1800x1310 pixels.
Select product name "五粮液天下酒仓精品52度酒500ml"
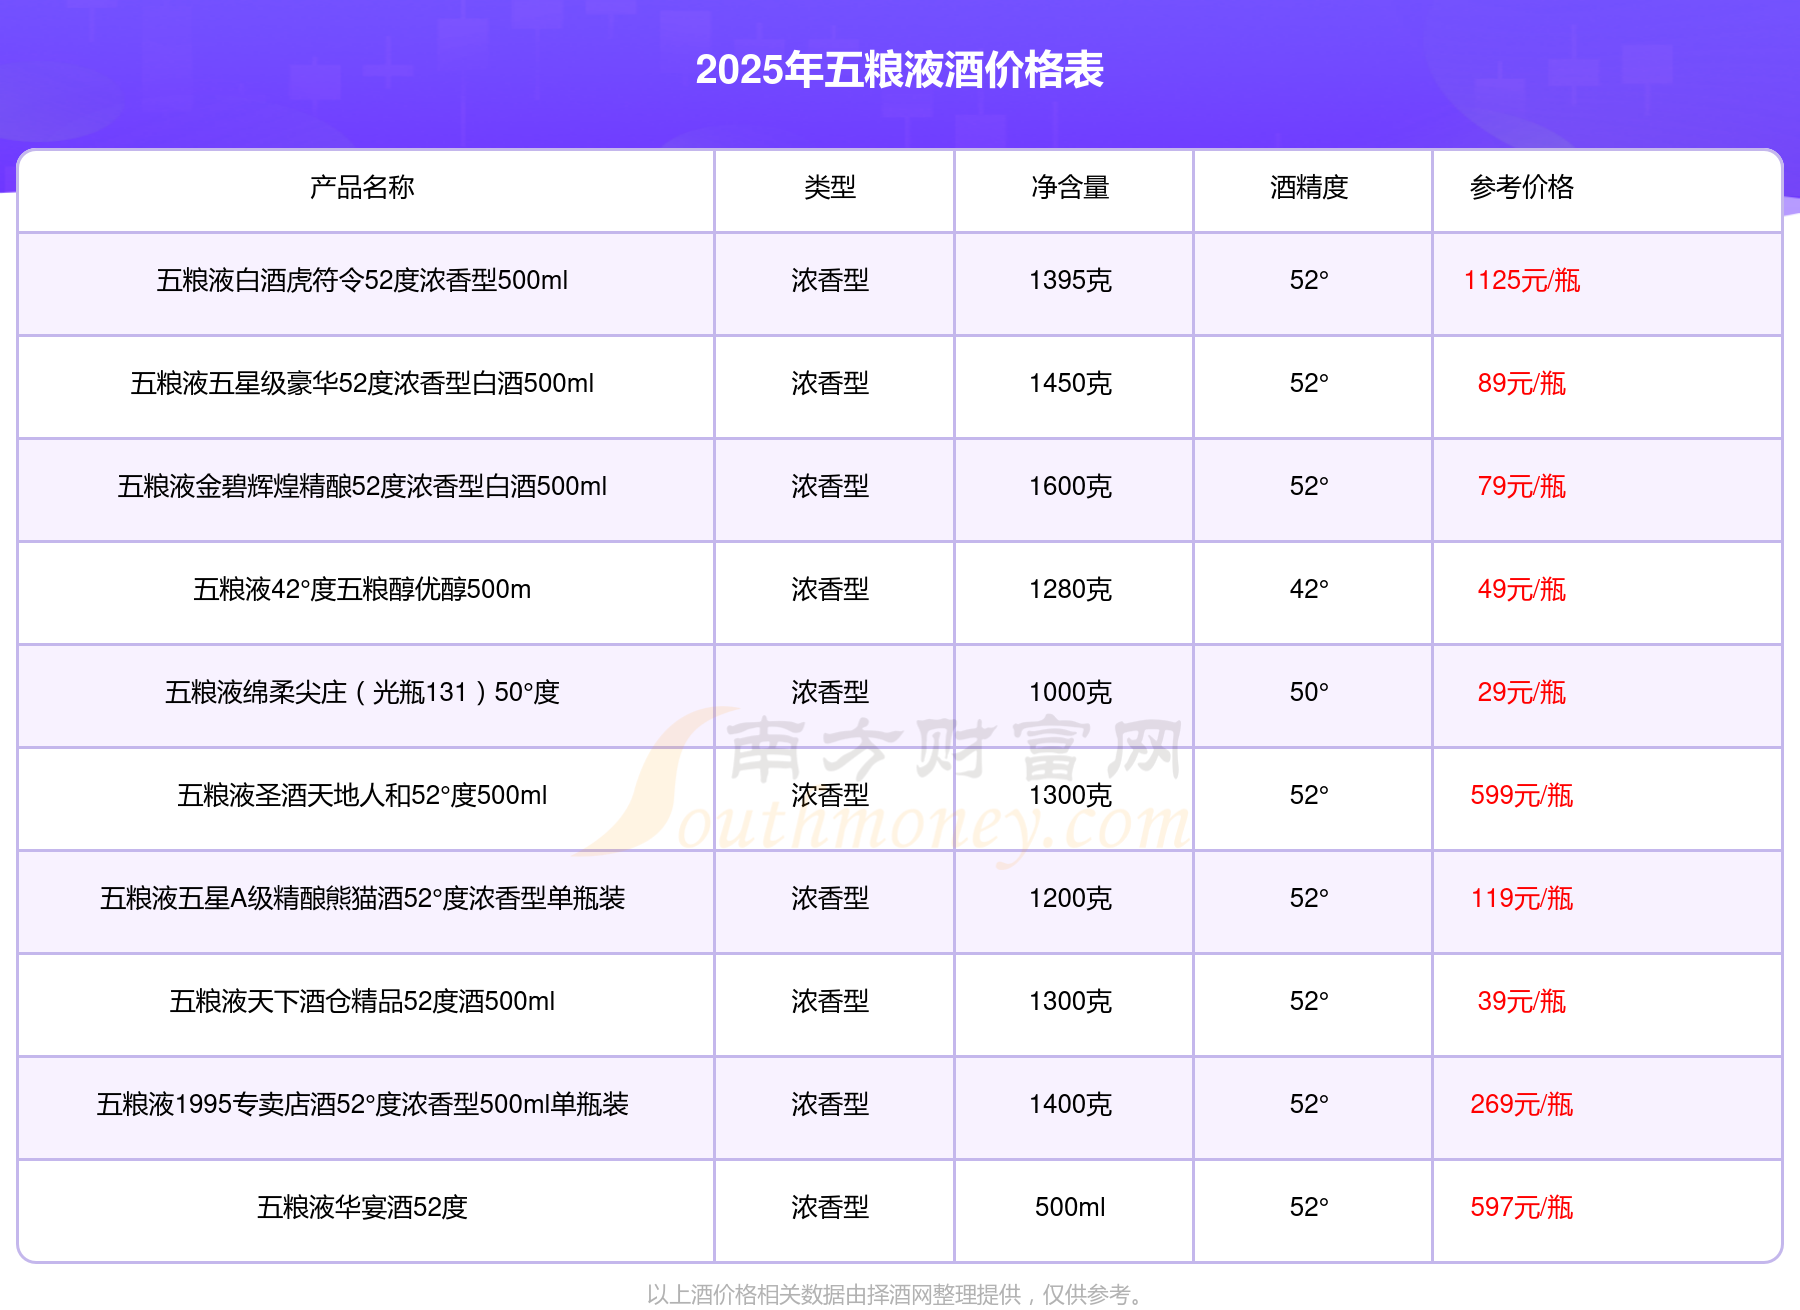point(362,1001)
